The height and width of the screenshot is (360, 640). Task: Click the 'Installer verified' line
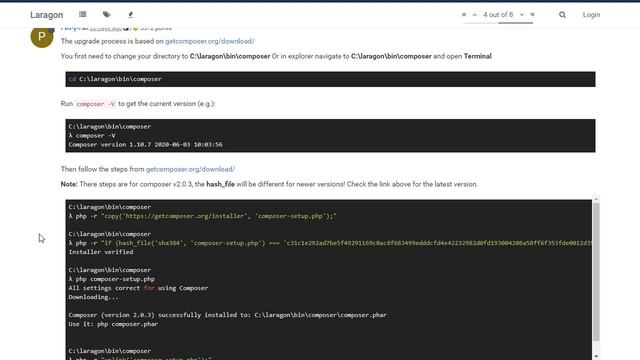pyautogui.click(x=101, y=252)
